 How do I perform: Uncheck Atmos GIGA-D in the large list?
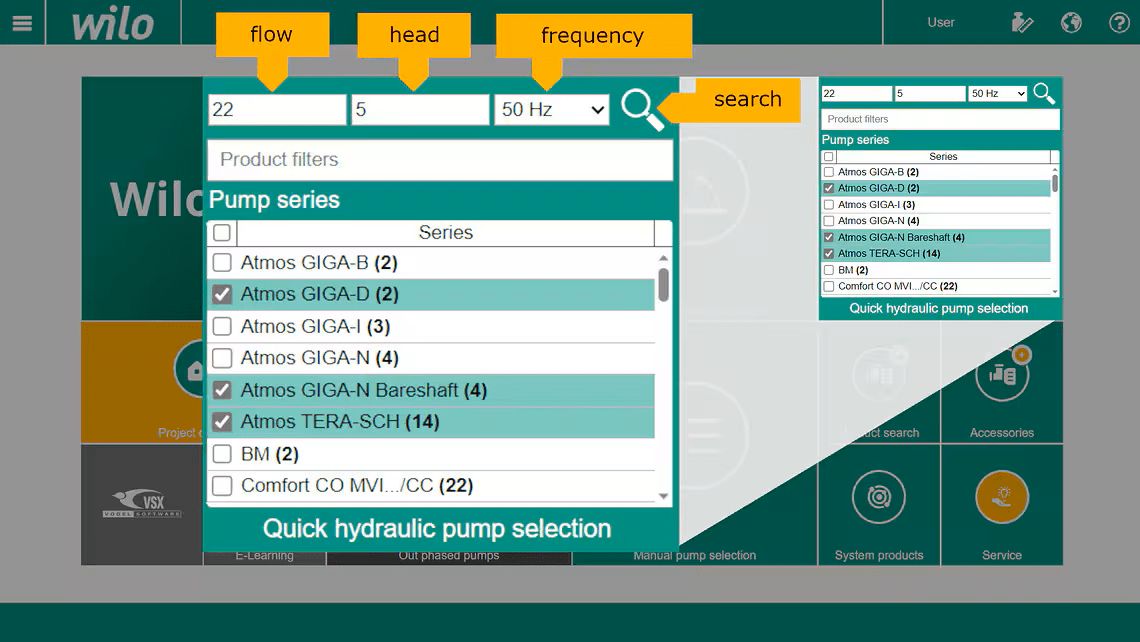tap(222, 295)
